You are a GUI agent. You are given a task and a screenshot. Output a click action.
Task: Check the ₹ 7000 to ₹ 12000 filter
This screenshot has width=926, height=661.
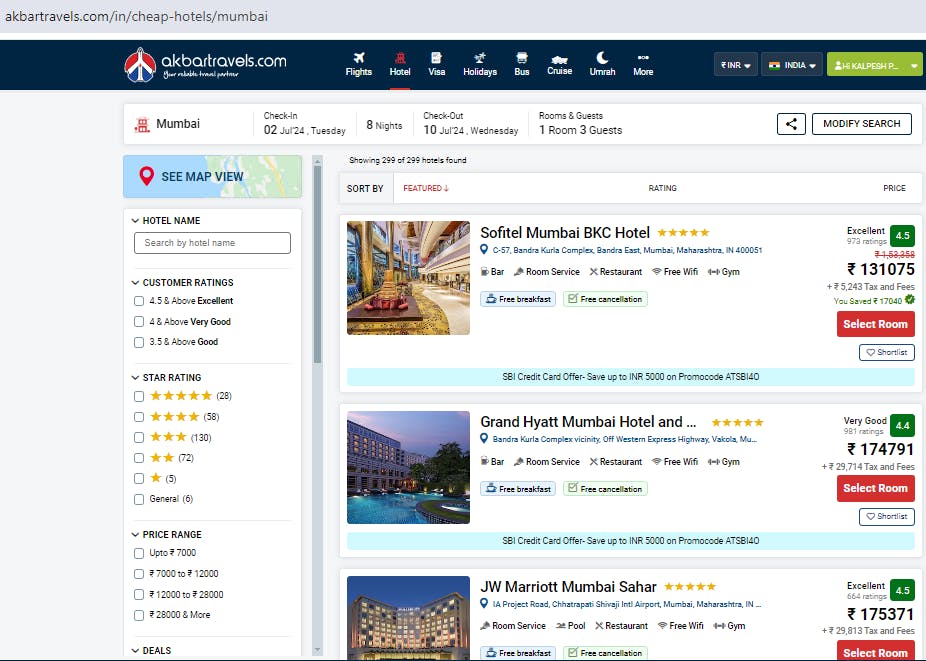[x=139, y=574]
